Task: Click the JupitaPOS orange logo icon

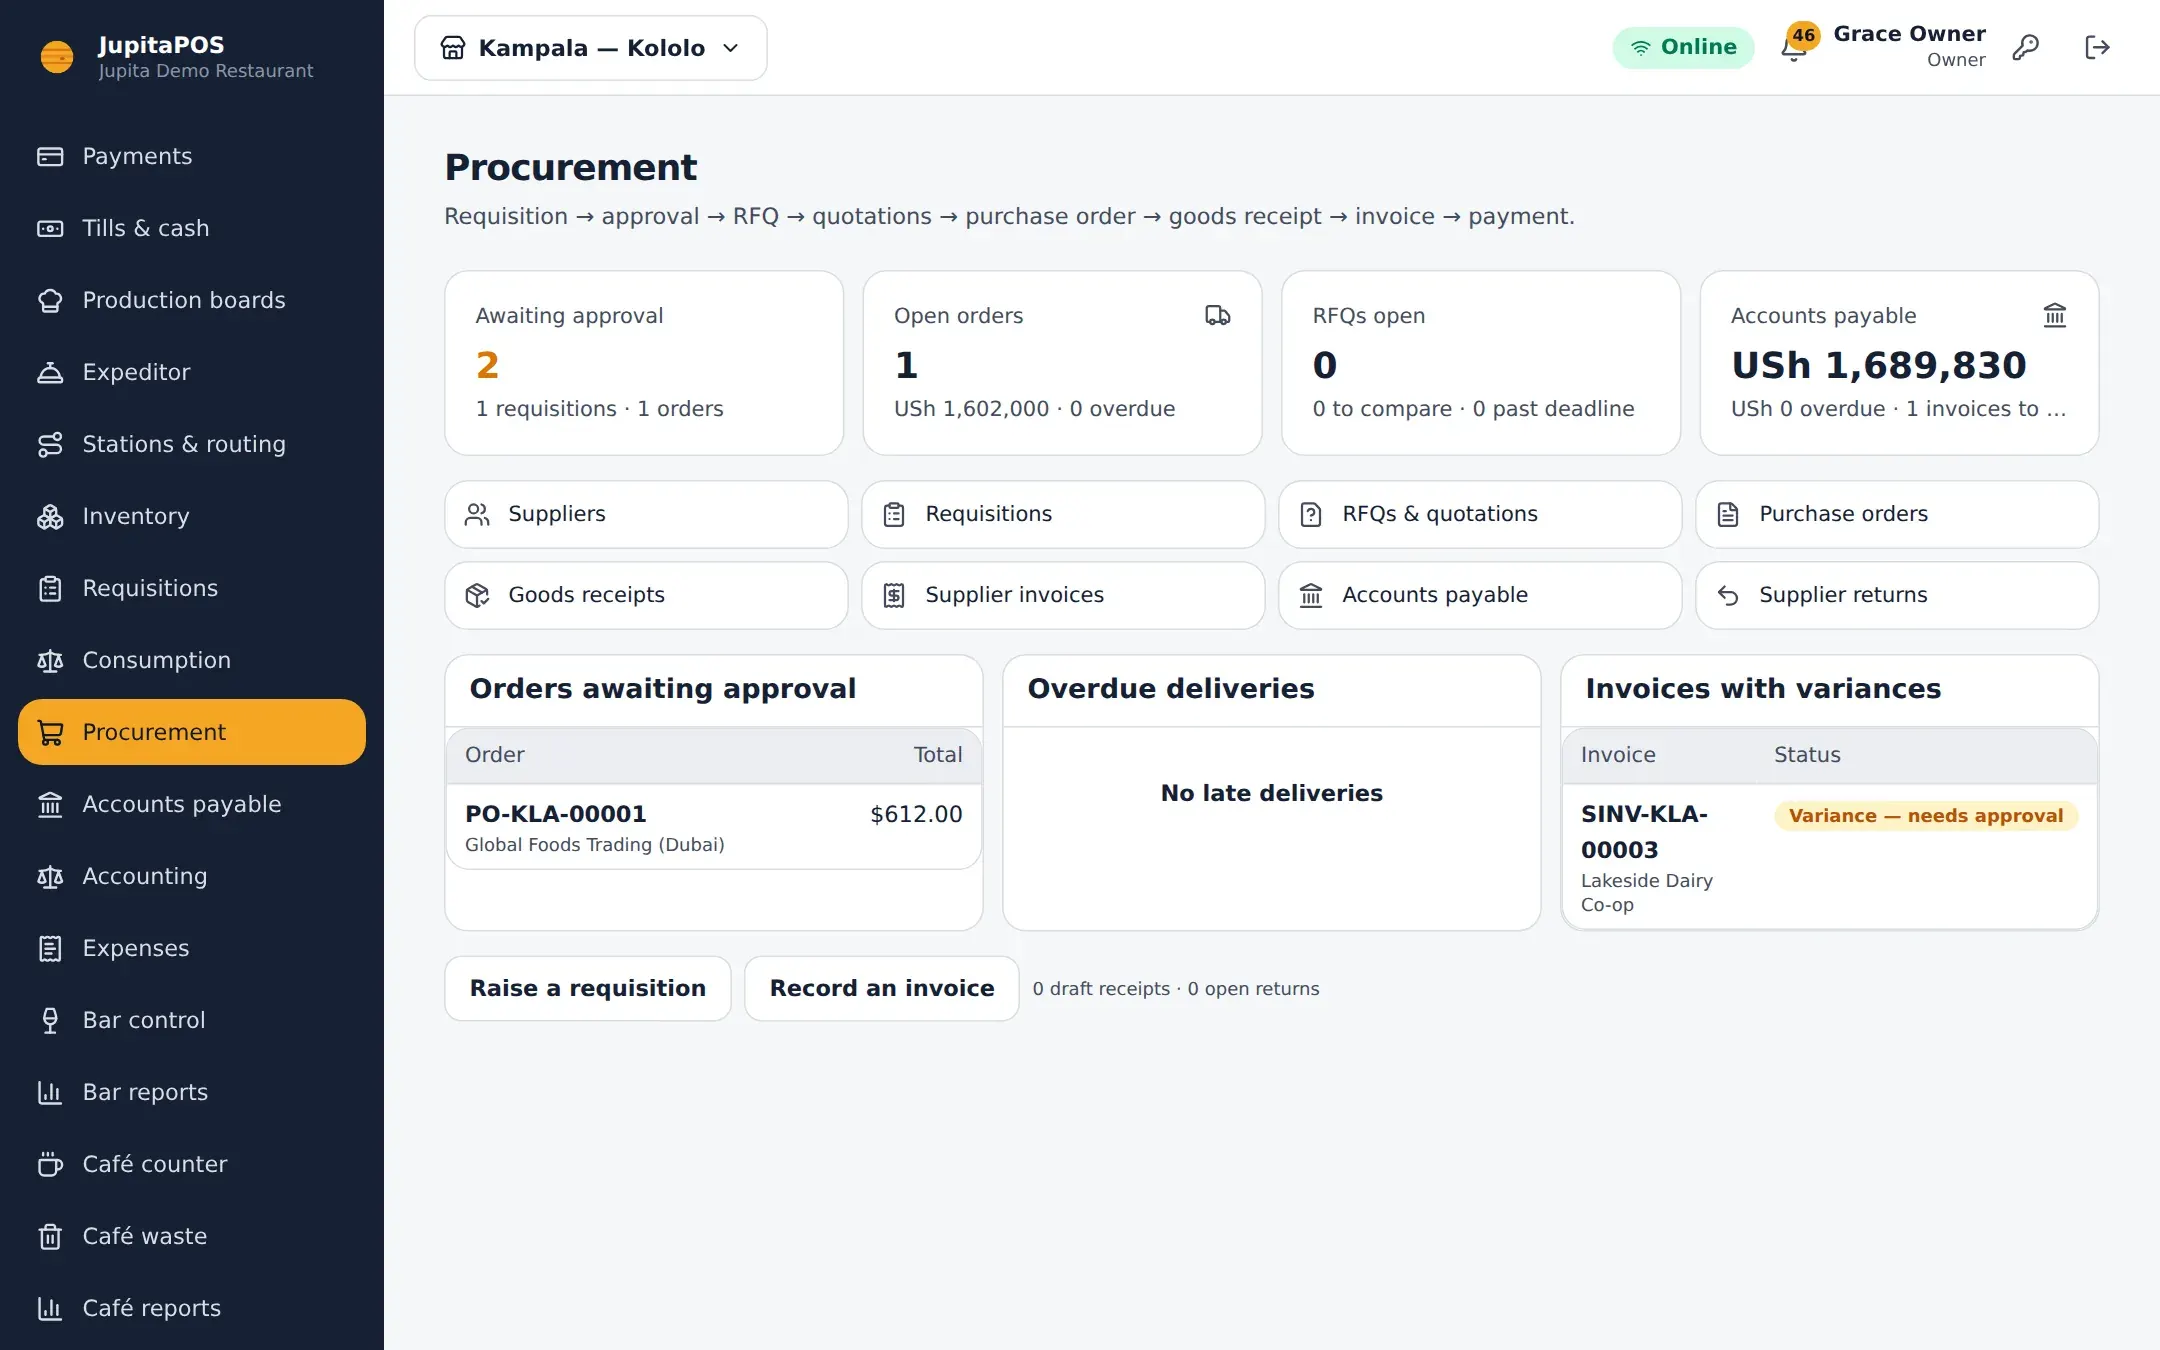Action: (x=57, y=57)
